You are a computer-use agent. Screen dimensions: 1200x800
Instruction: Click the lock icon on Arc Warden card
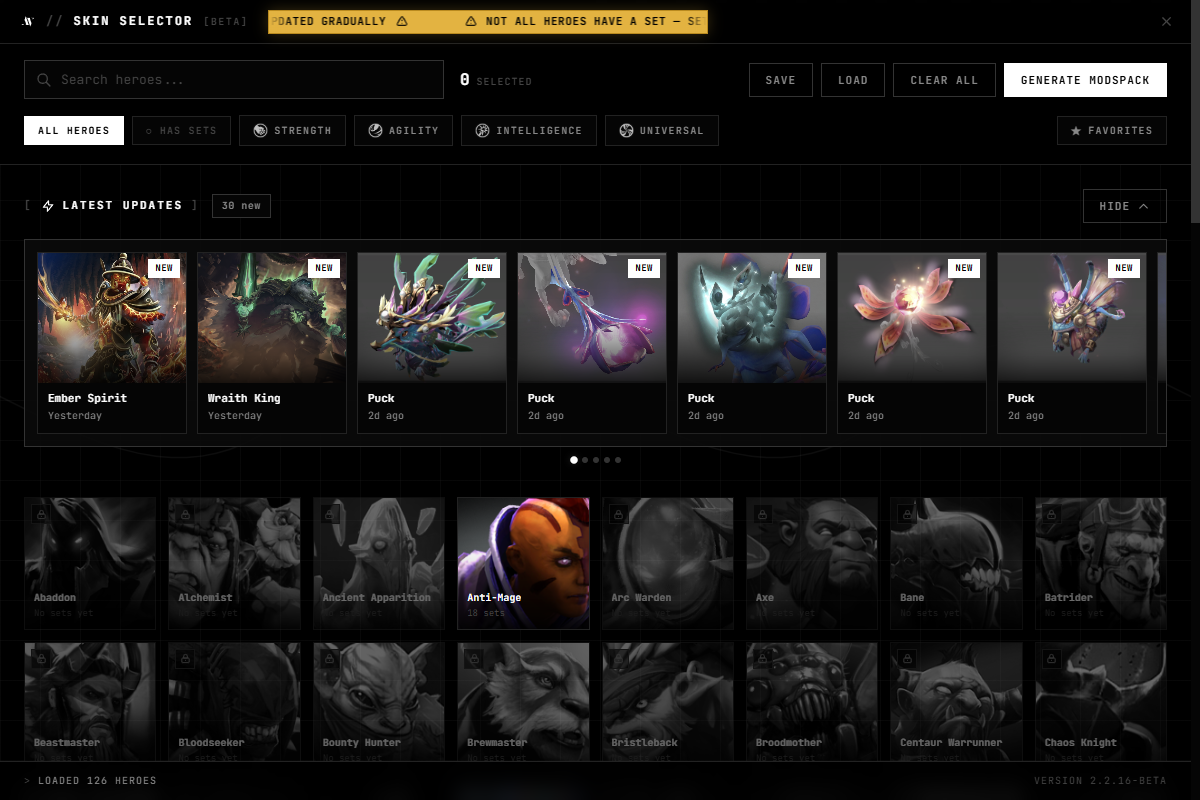click(618, 514)
